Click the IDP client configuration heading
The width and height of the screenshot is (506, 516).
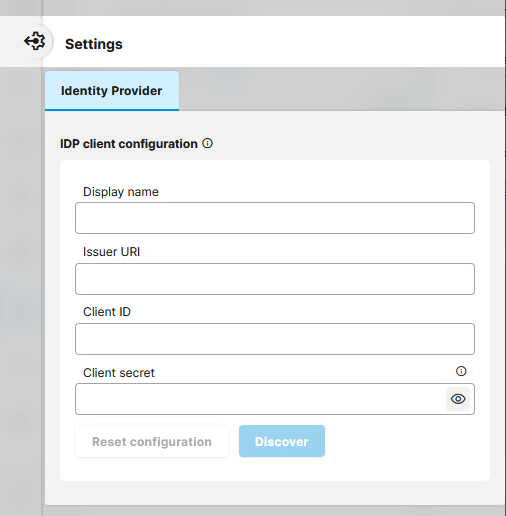[x=129, y=144]
